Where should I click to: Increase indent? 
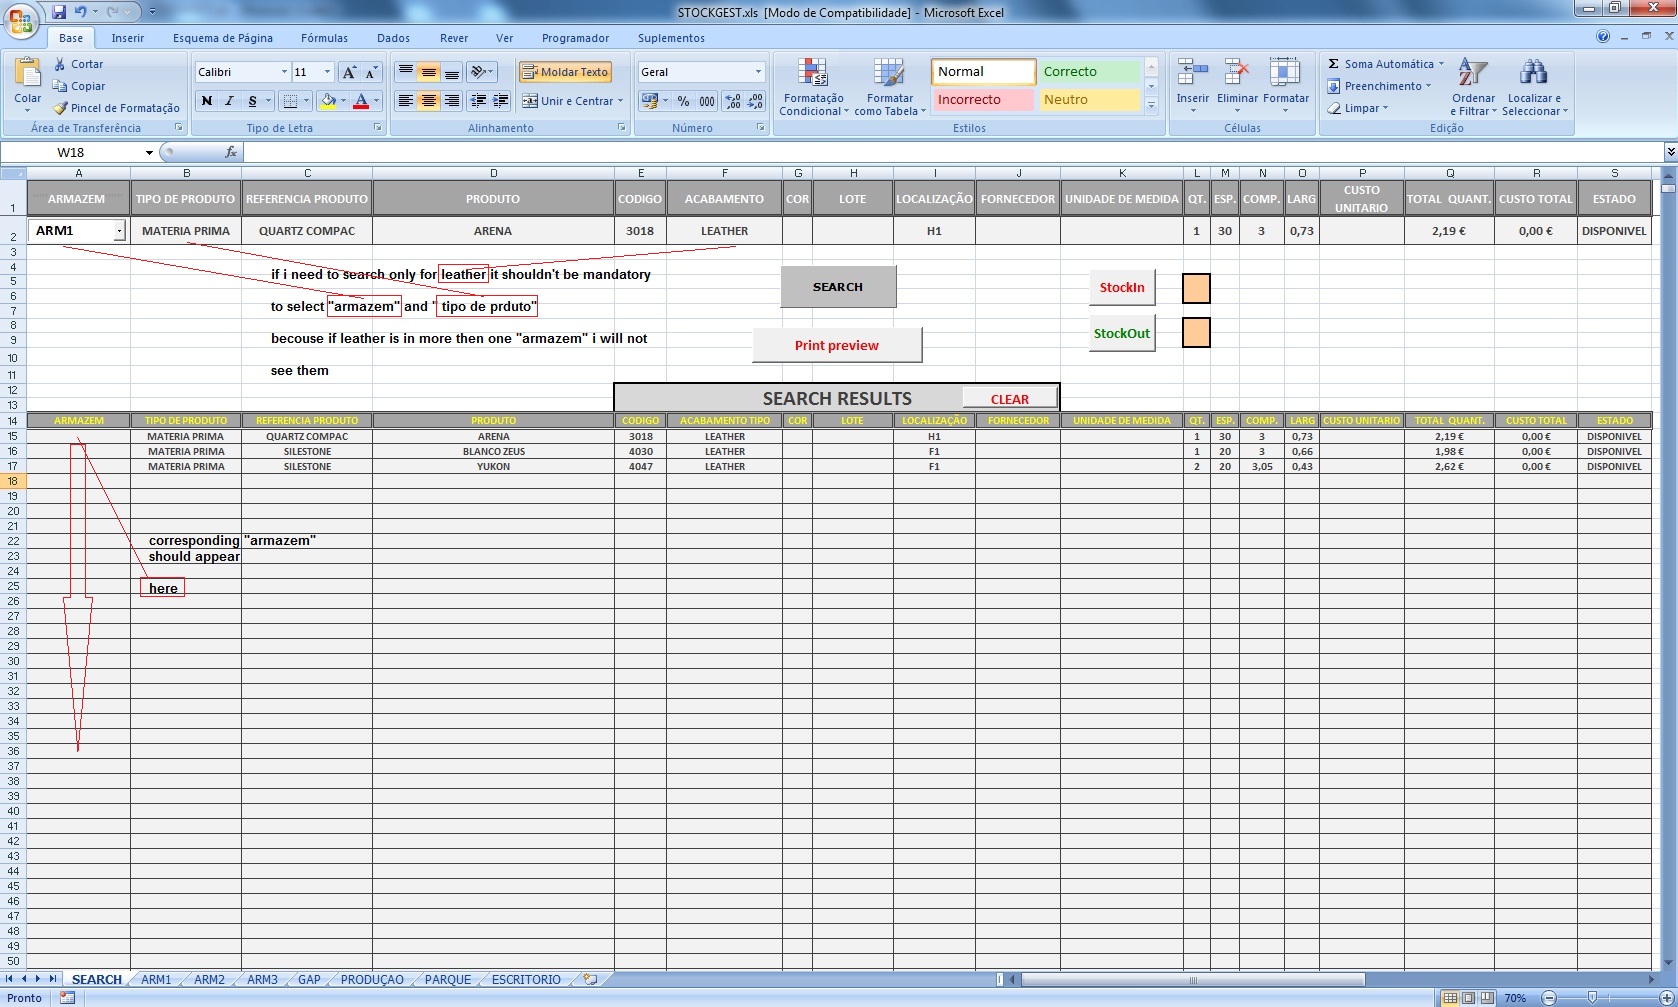[x=501, y=101]
